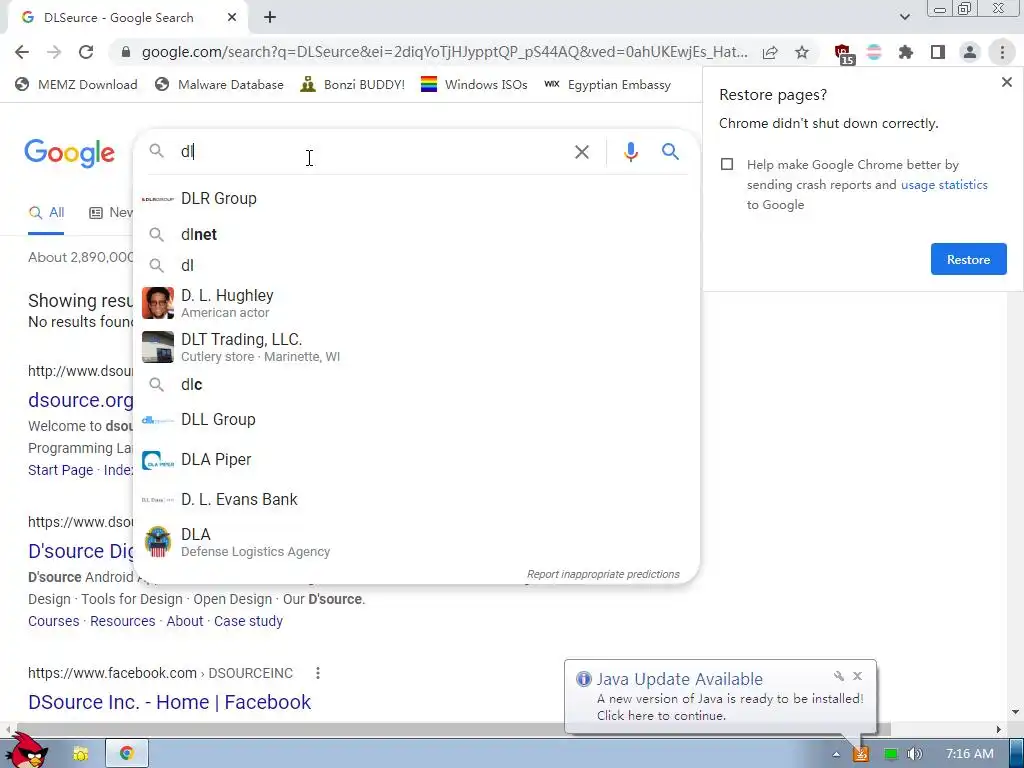Click the Restore button
The image size is (1024, 768).
pos(968,259)
